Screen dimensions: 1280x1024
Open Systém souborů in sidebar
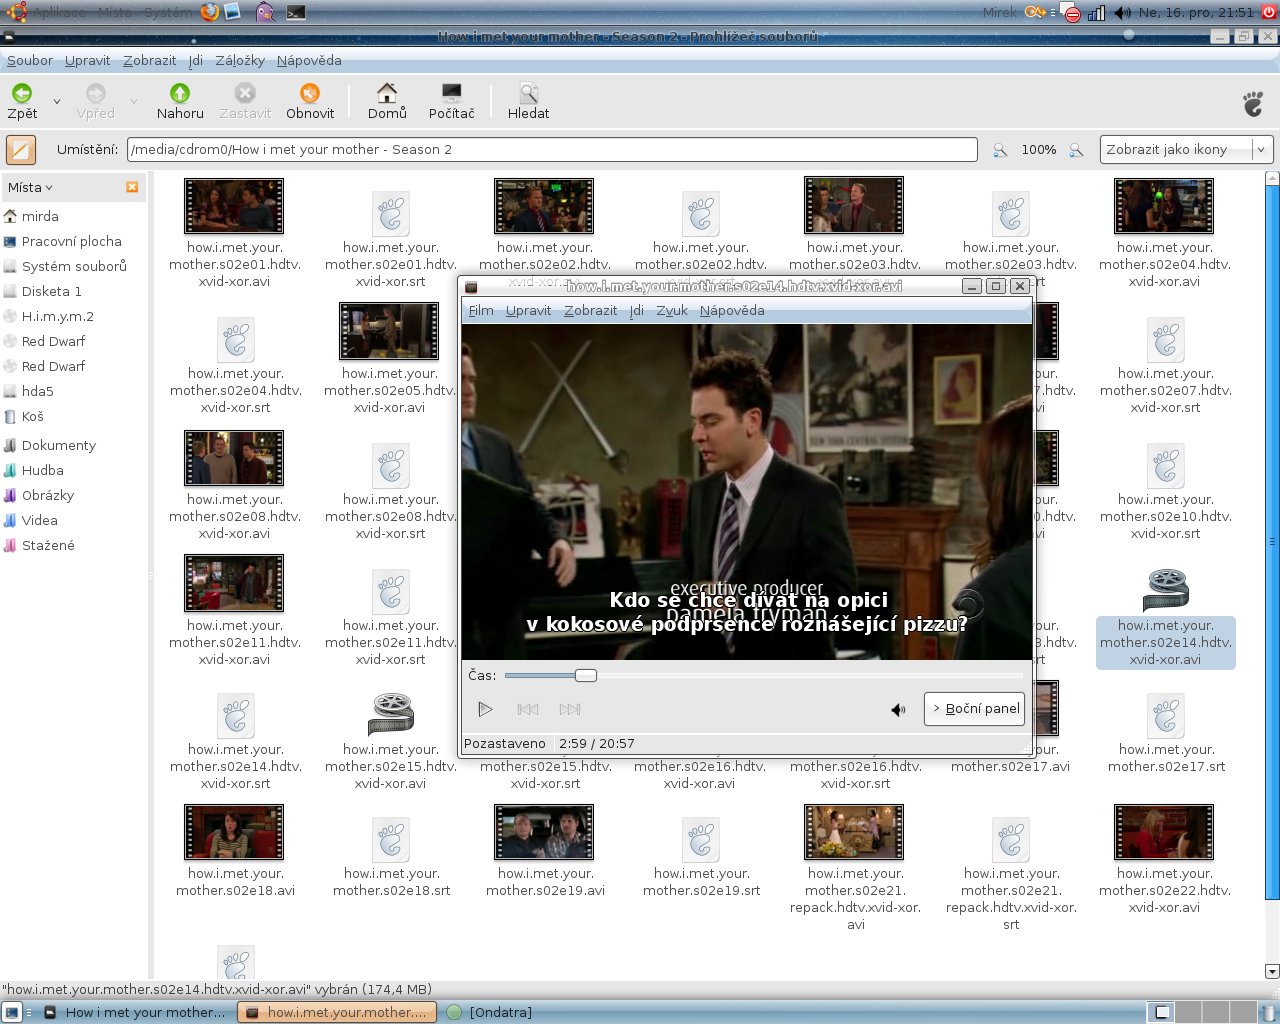click(x=74, y=266)
